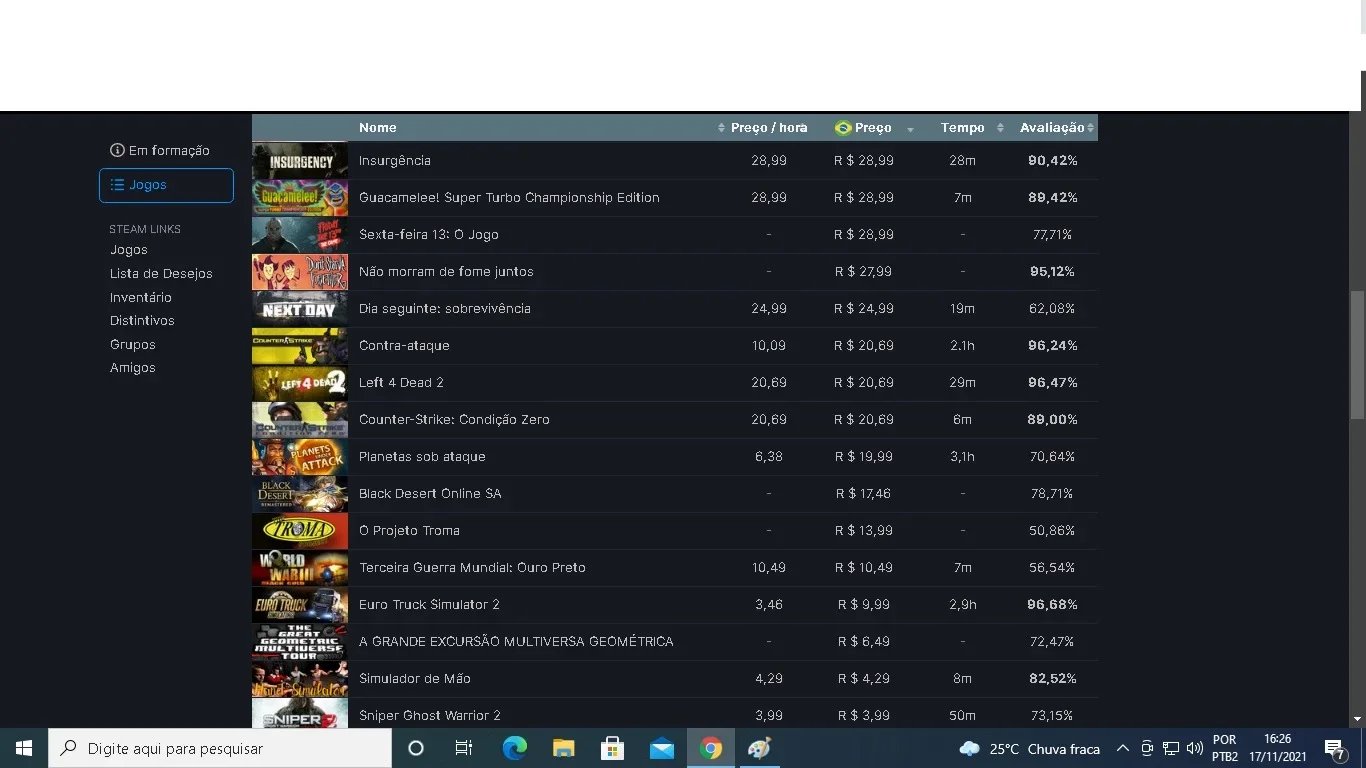Click the POR PTB2 language indicator

pyautogui.click(x=1224, y=748)
